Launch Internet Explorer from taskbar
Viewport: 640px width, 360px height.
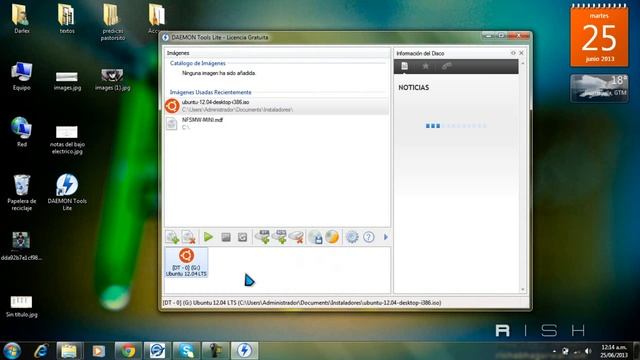click(41, 351)
